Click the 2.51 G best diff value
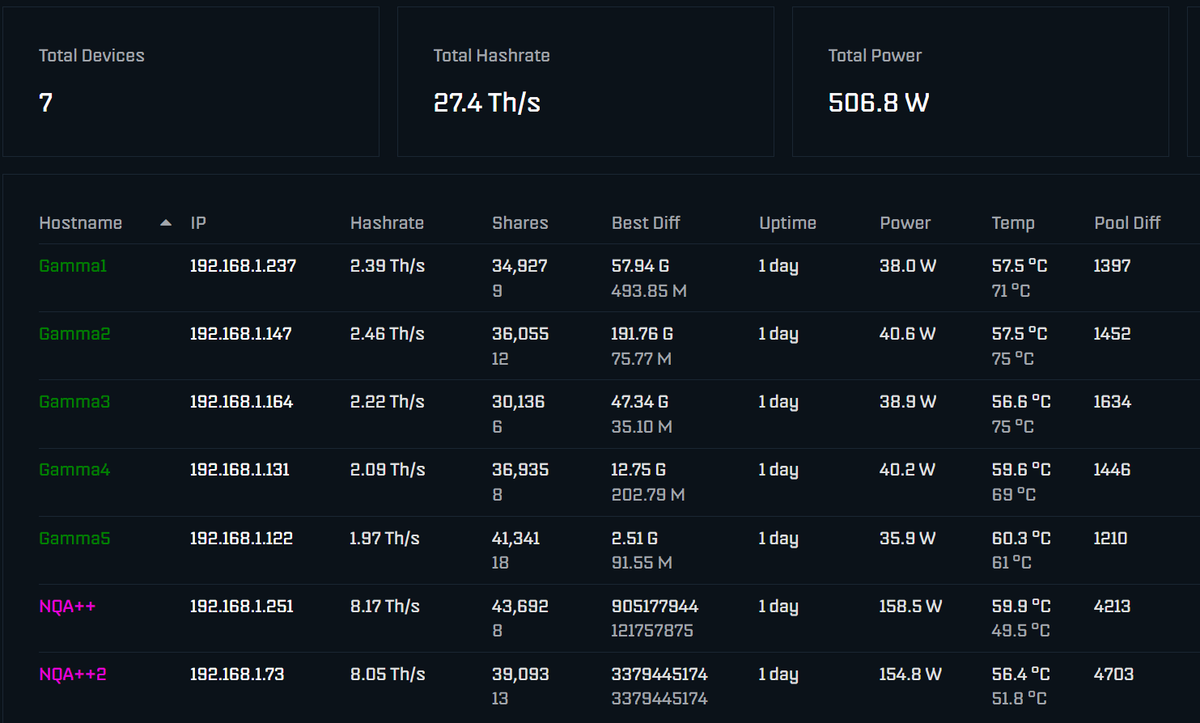1200x723 pixels. point(635,538)
